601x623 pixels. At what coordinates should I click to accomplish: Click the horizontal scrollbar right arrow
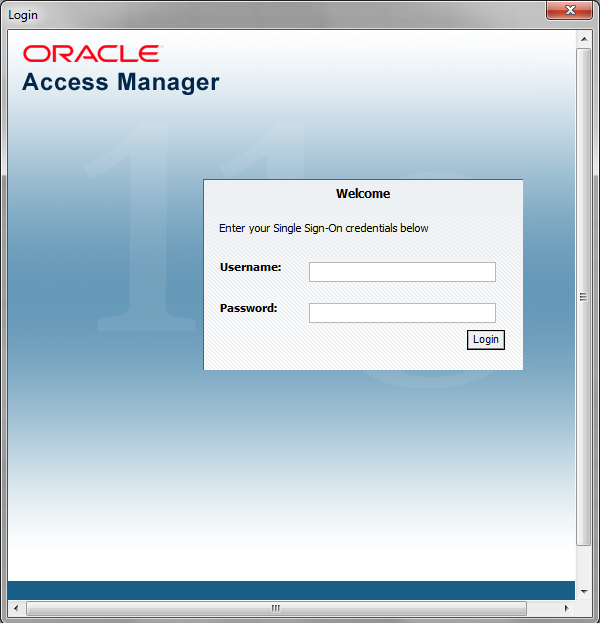pos(566,608)
